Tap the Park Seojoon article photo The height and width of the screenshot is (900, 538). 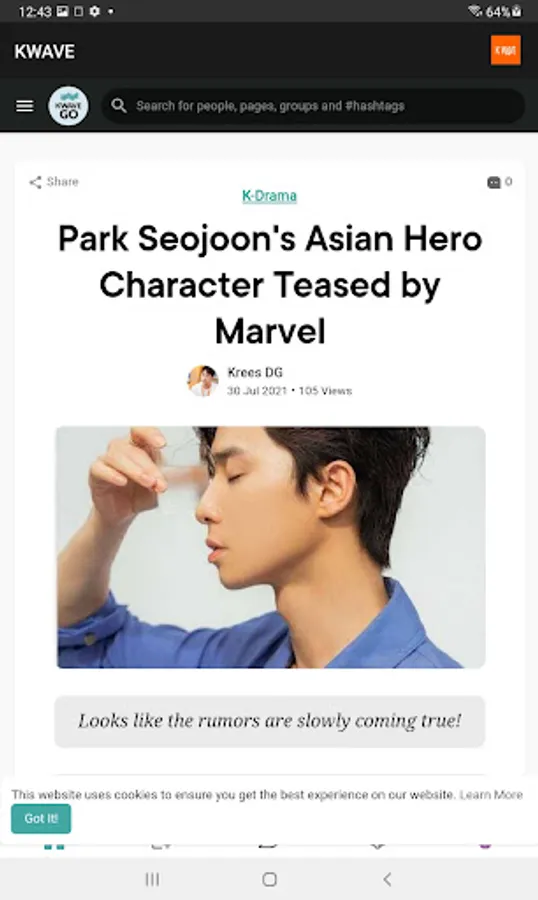270,547
